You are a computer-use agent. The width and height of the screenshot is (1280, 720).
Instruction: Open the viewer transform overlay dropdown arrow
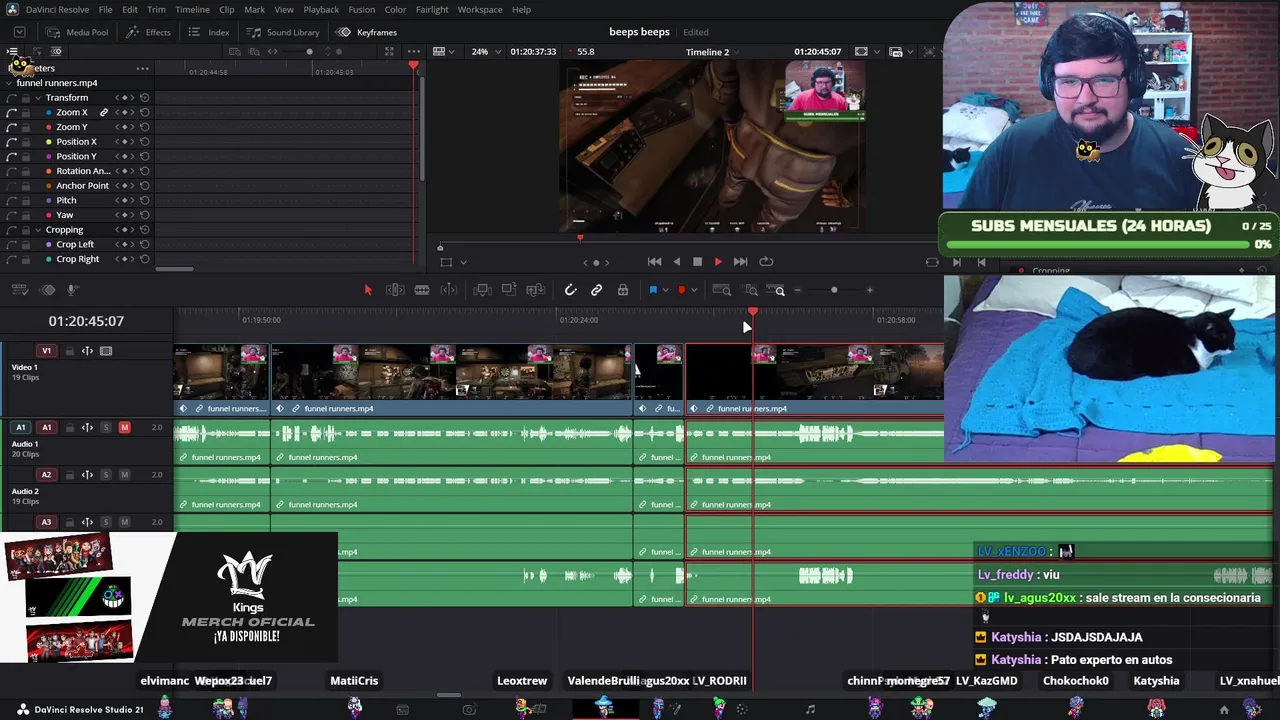coord(463,263)
